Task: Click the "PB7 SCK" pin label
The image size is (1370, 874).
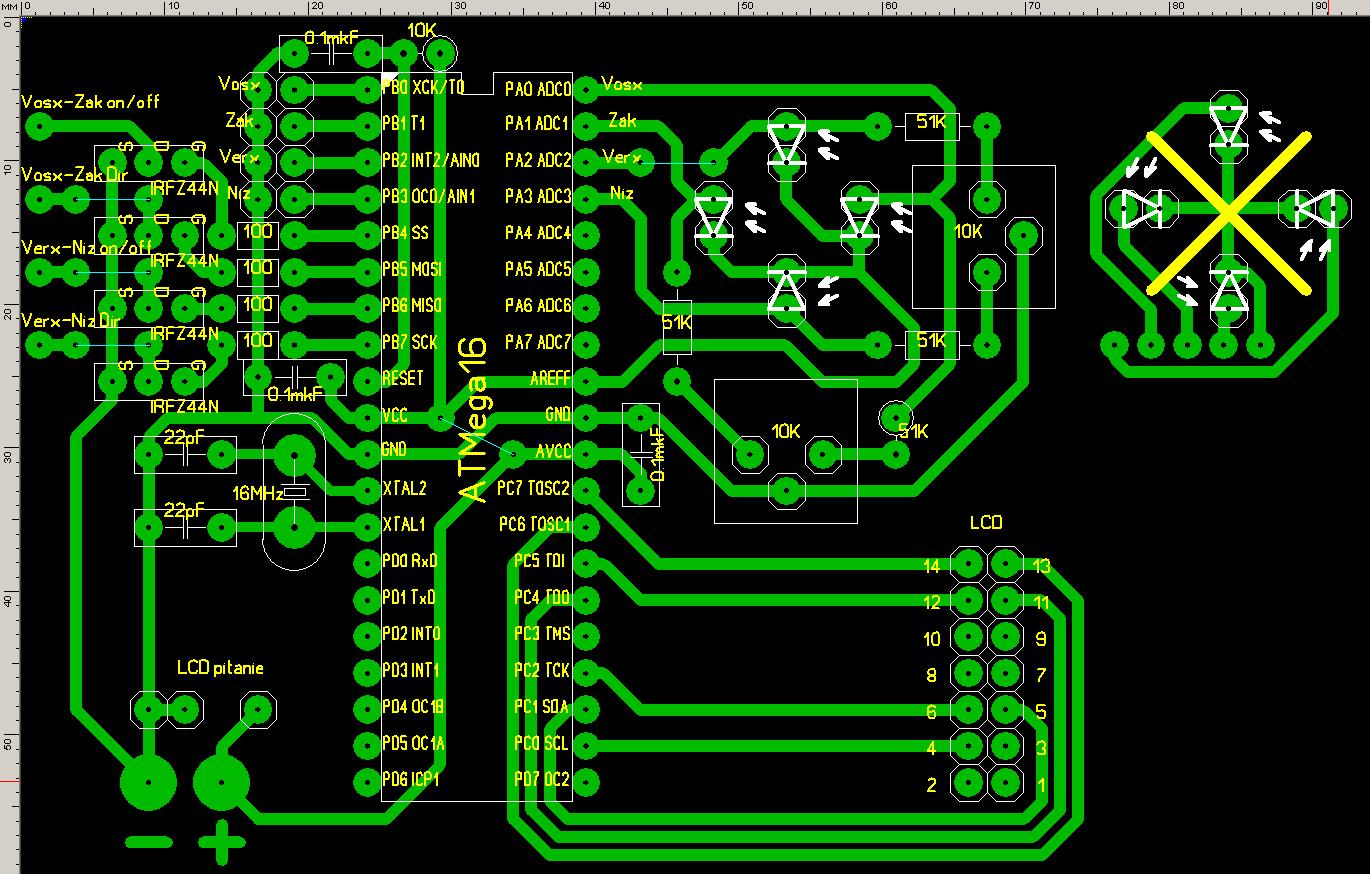Action: 410,342
